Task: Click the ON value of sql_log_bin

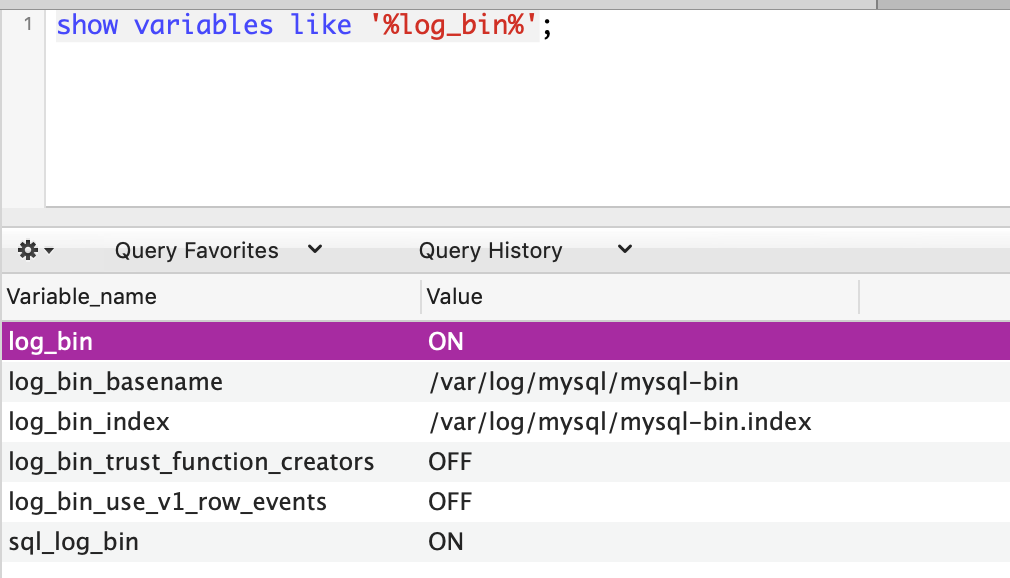Action: click(x=446, y=541)
